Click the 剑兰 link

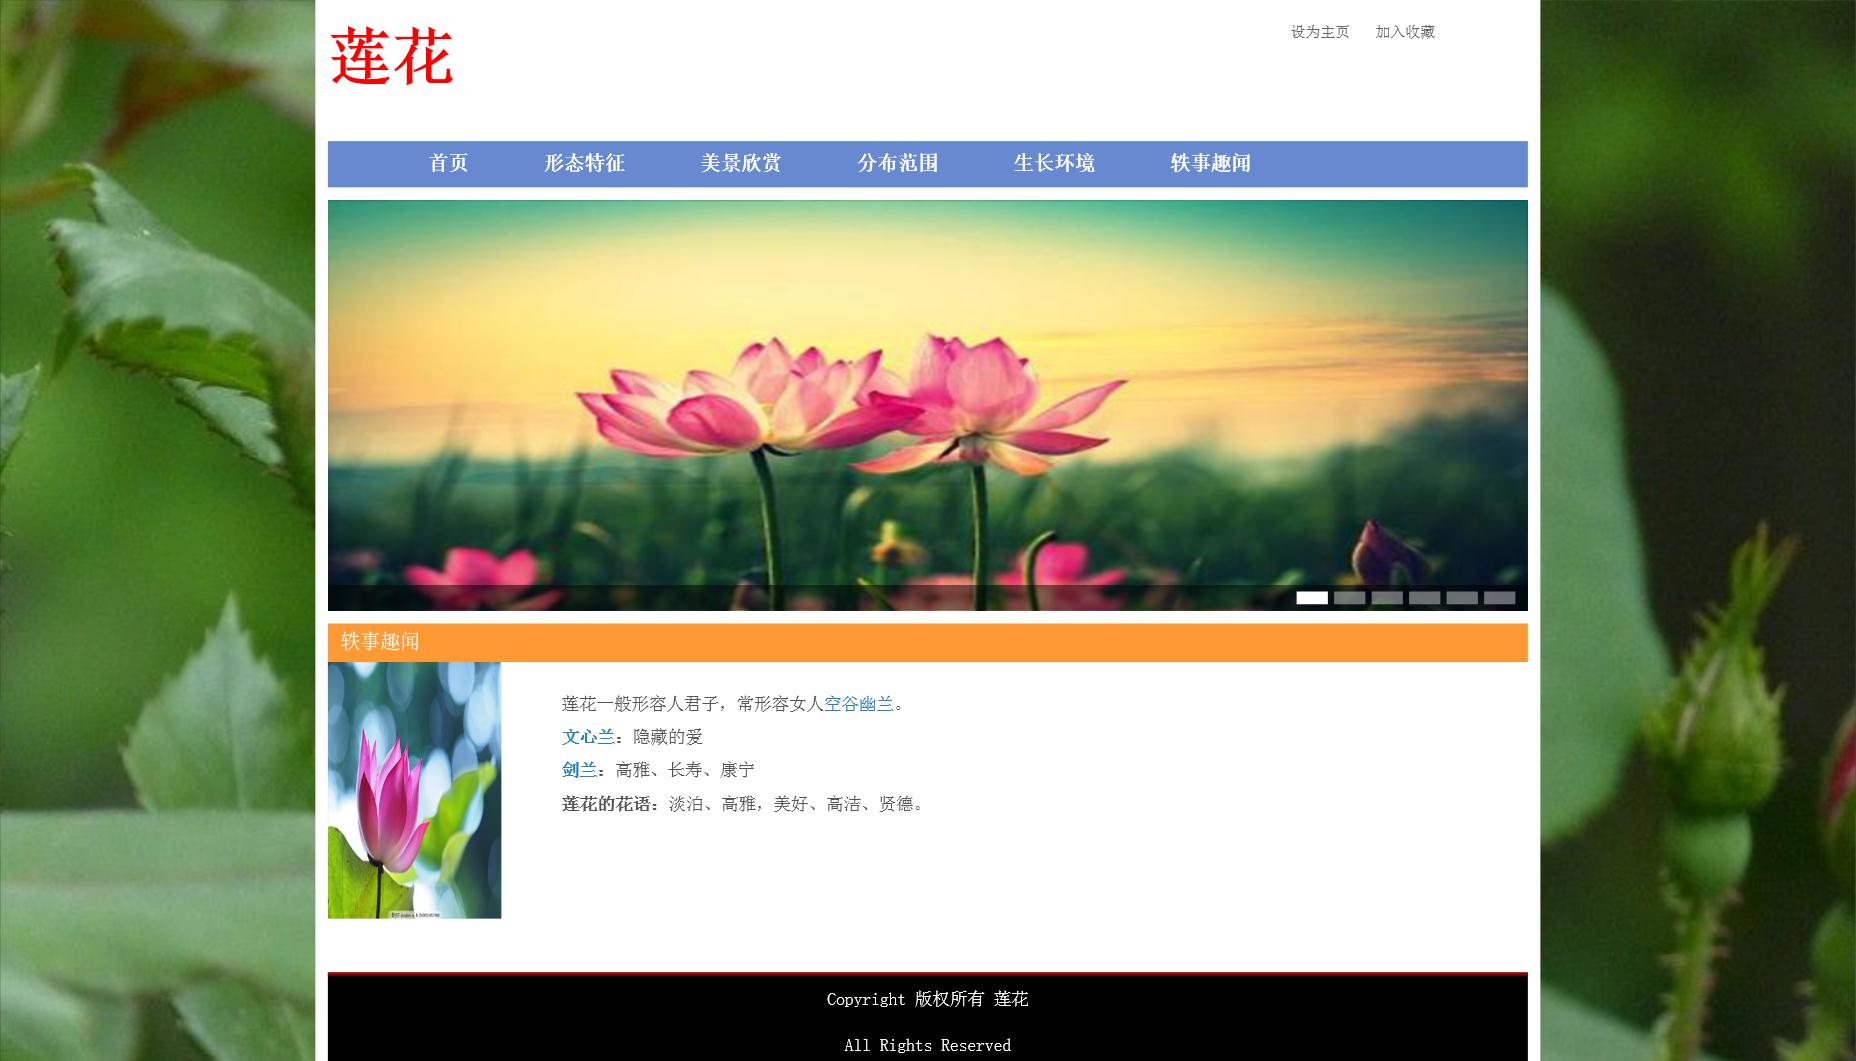579,770
